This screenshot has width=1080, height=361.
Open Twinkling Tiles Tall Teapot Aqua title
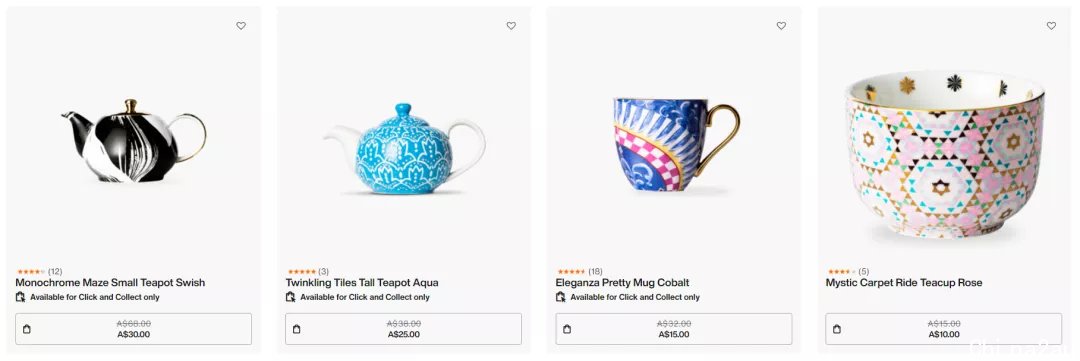click(362, 282)
